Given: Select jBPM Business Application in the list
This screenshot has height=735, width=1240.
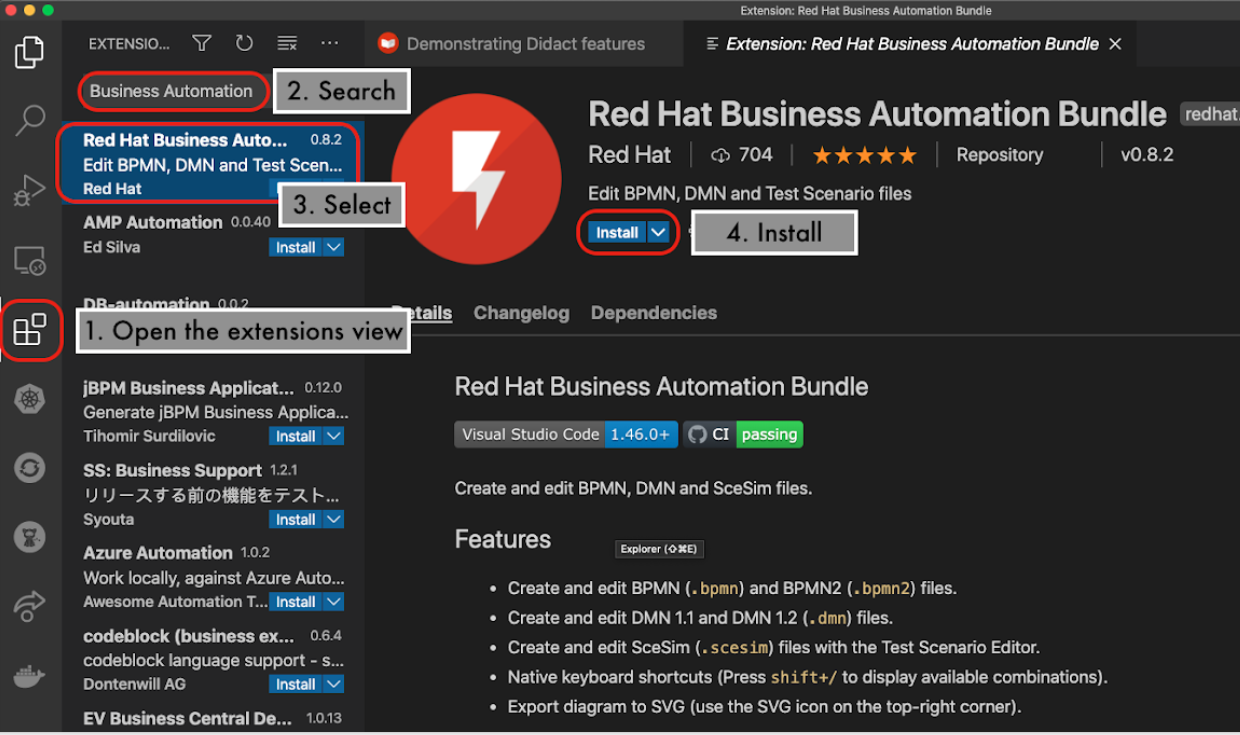Looking at the screenshot, I should coord(213,412).
